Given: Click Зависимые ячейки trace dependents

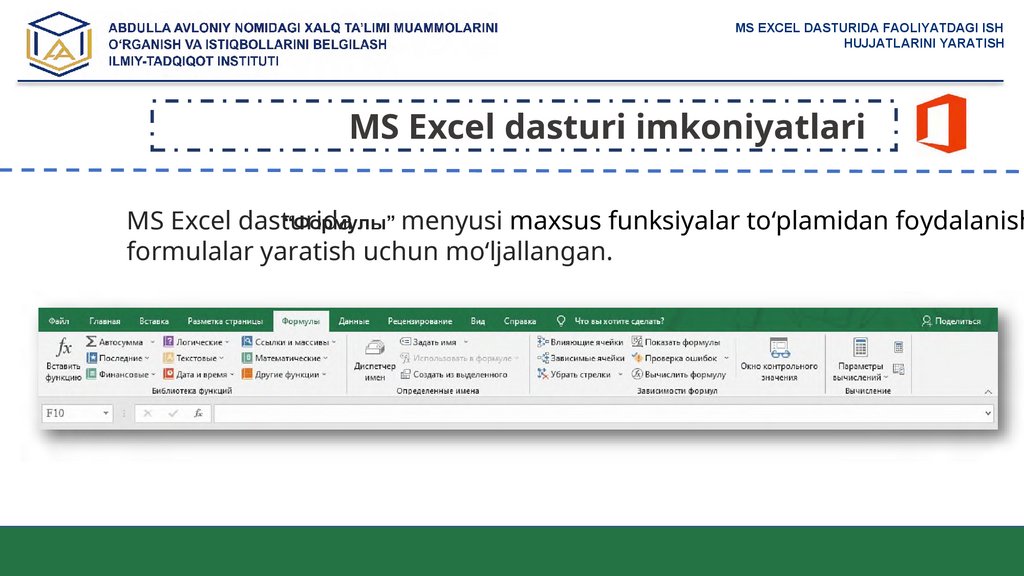Looking at the screenshot, I should coord(581,358).
